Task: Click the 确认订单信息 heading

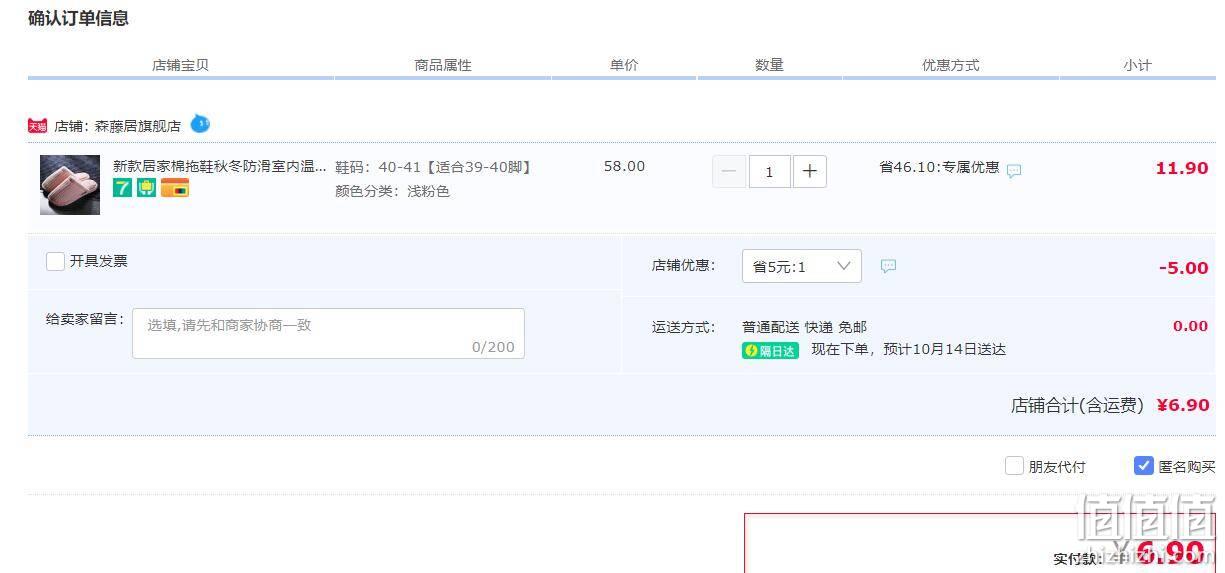Action: click(x=78, y=18)
